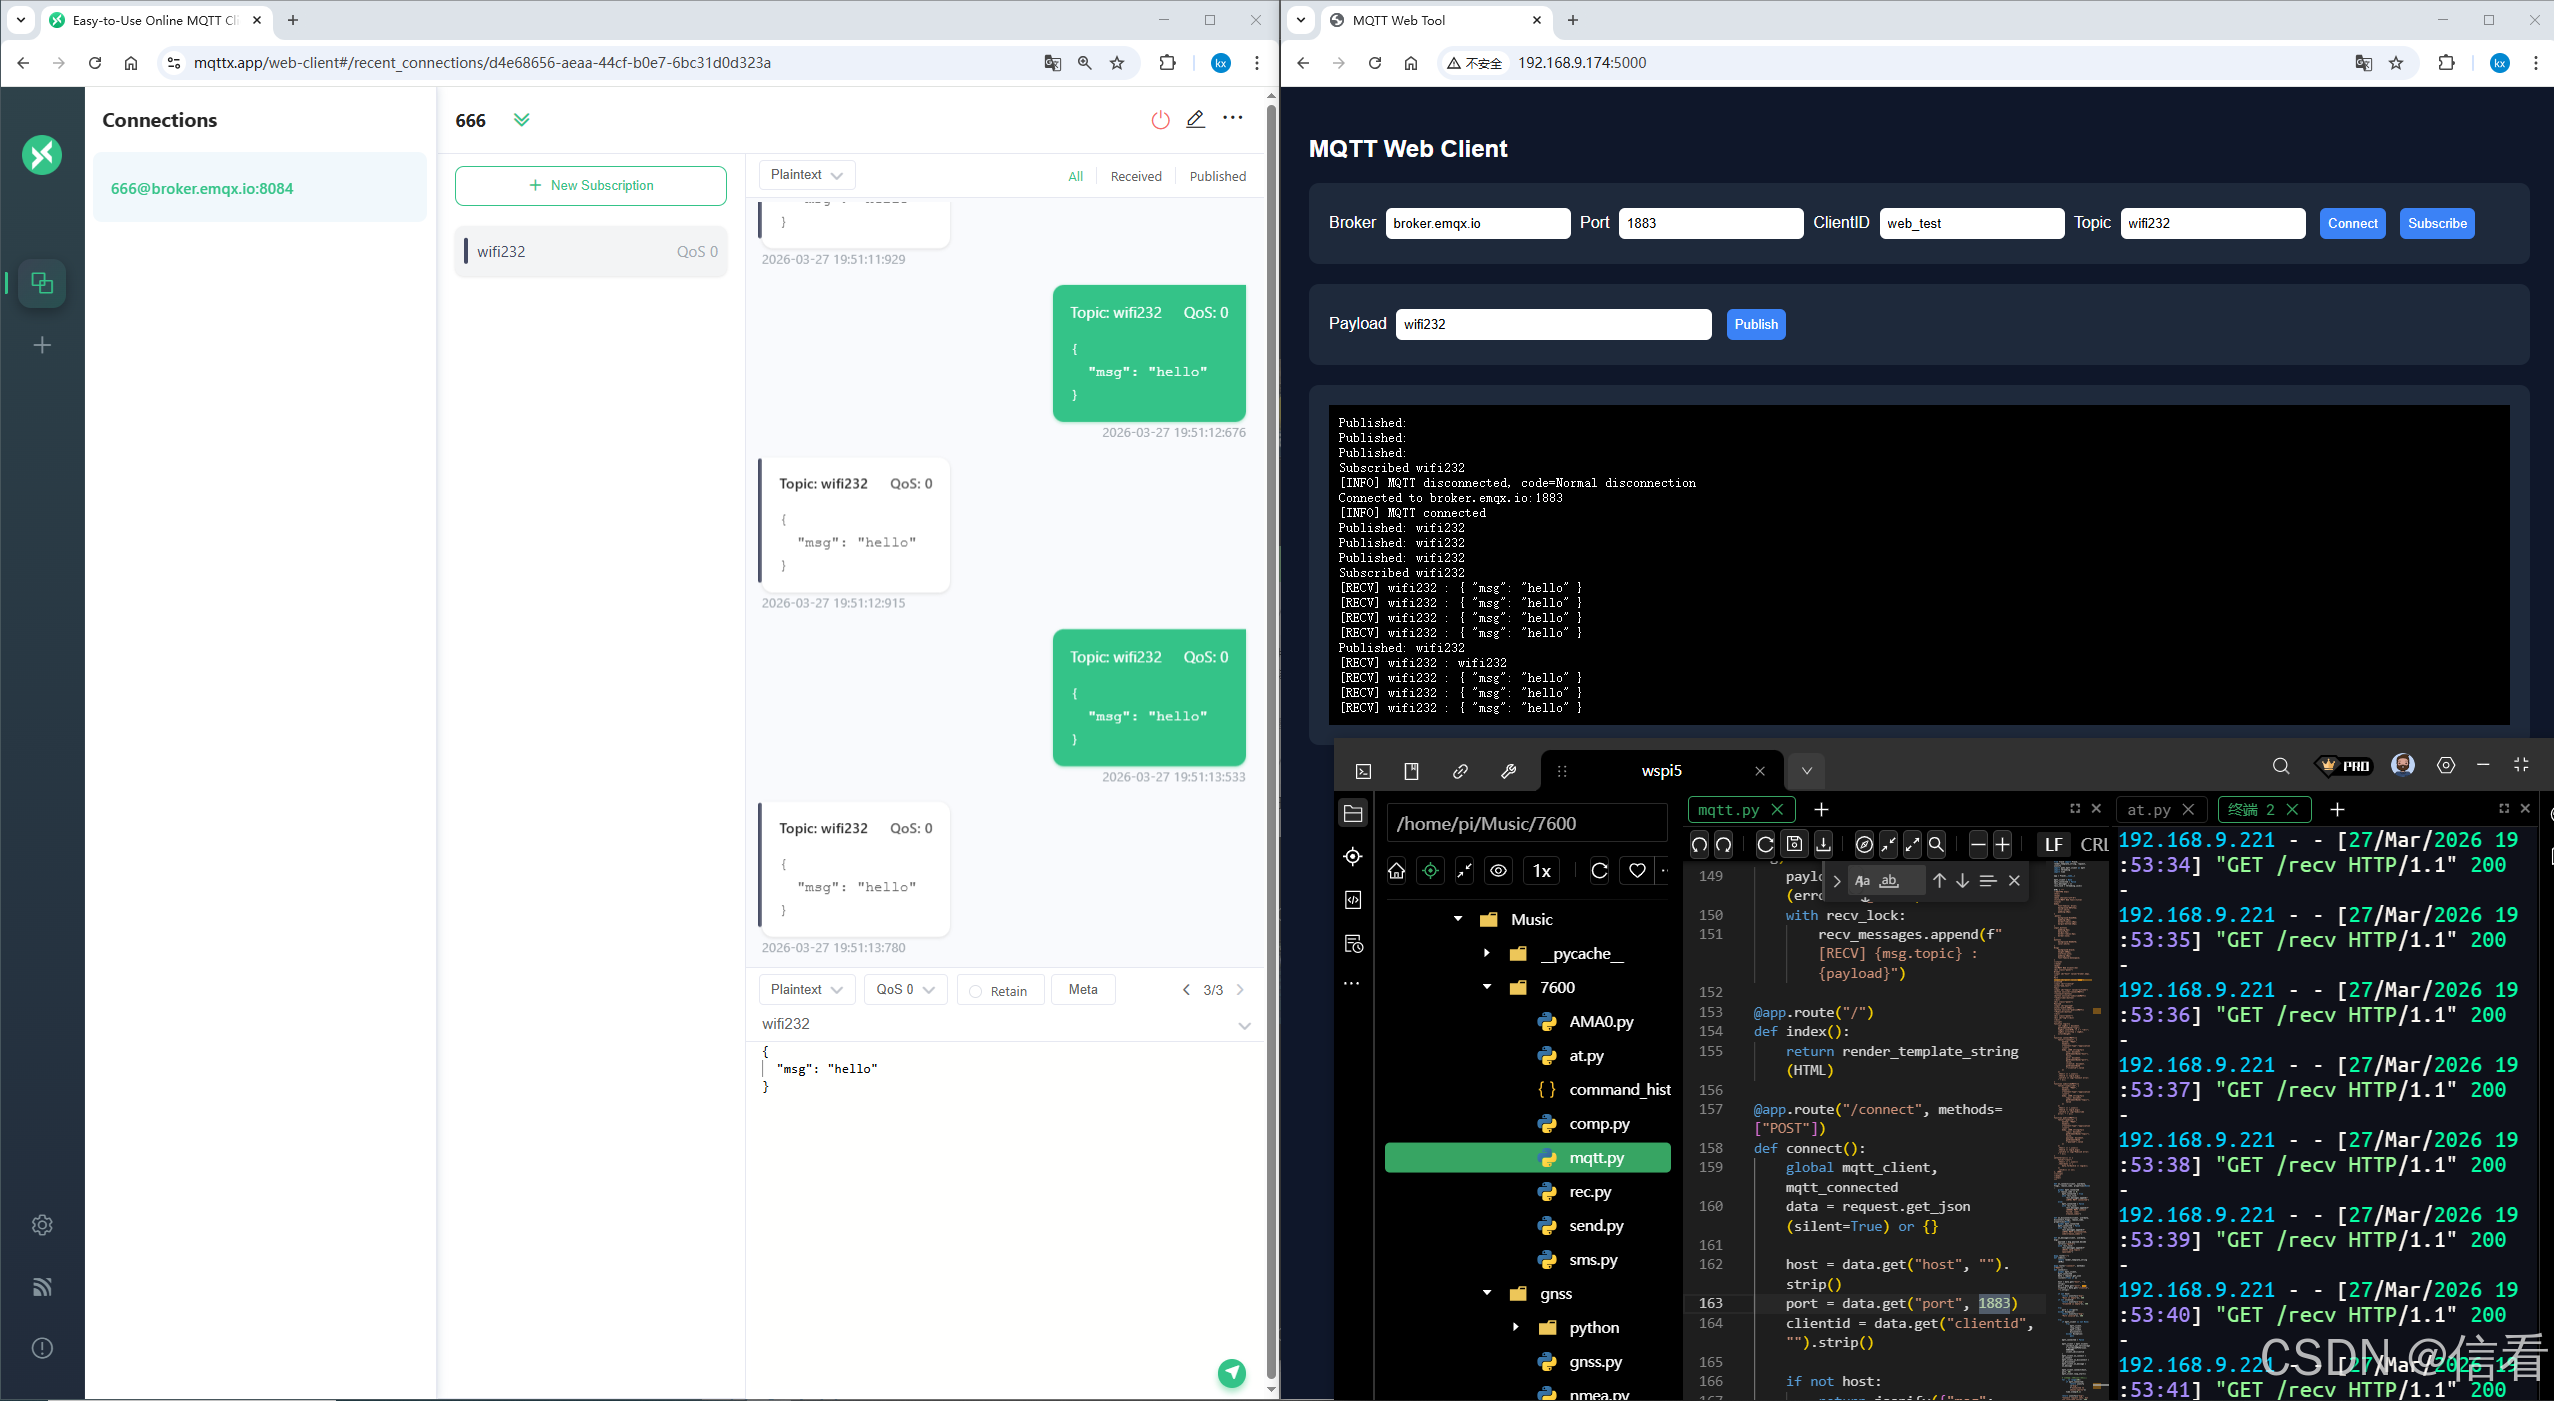Click the terminal search magnifier icon
The width and height of the screenshot is (2554, 1401).
point(2280,766)
